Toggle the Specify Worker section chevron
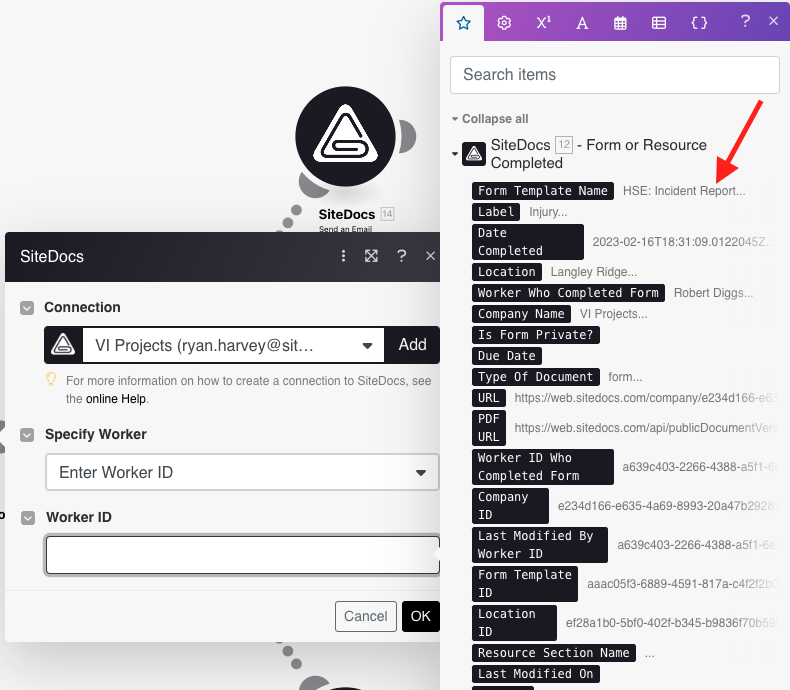Image resolution: width=790 pixels, height=690 pixels. [x=27, y=435]
